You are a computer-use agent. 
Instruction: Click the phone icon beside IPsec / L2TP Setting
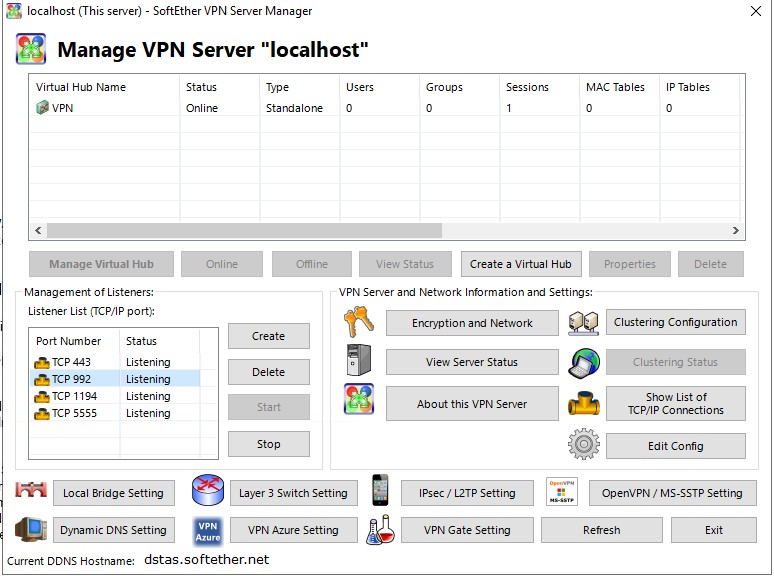point(380,492)
